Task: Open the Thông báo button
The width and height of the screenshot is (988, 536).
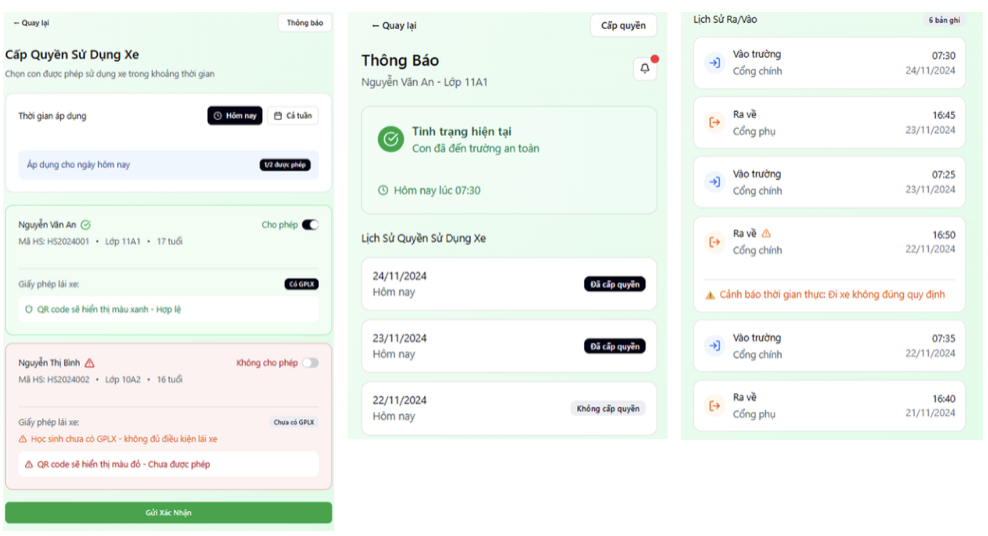Action: tap(305, 23)
